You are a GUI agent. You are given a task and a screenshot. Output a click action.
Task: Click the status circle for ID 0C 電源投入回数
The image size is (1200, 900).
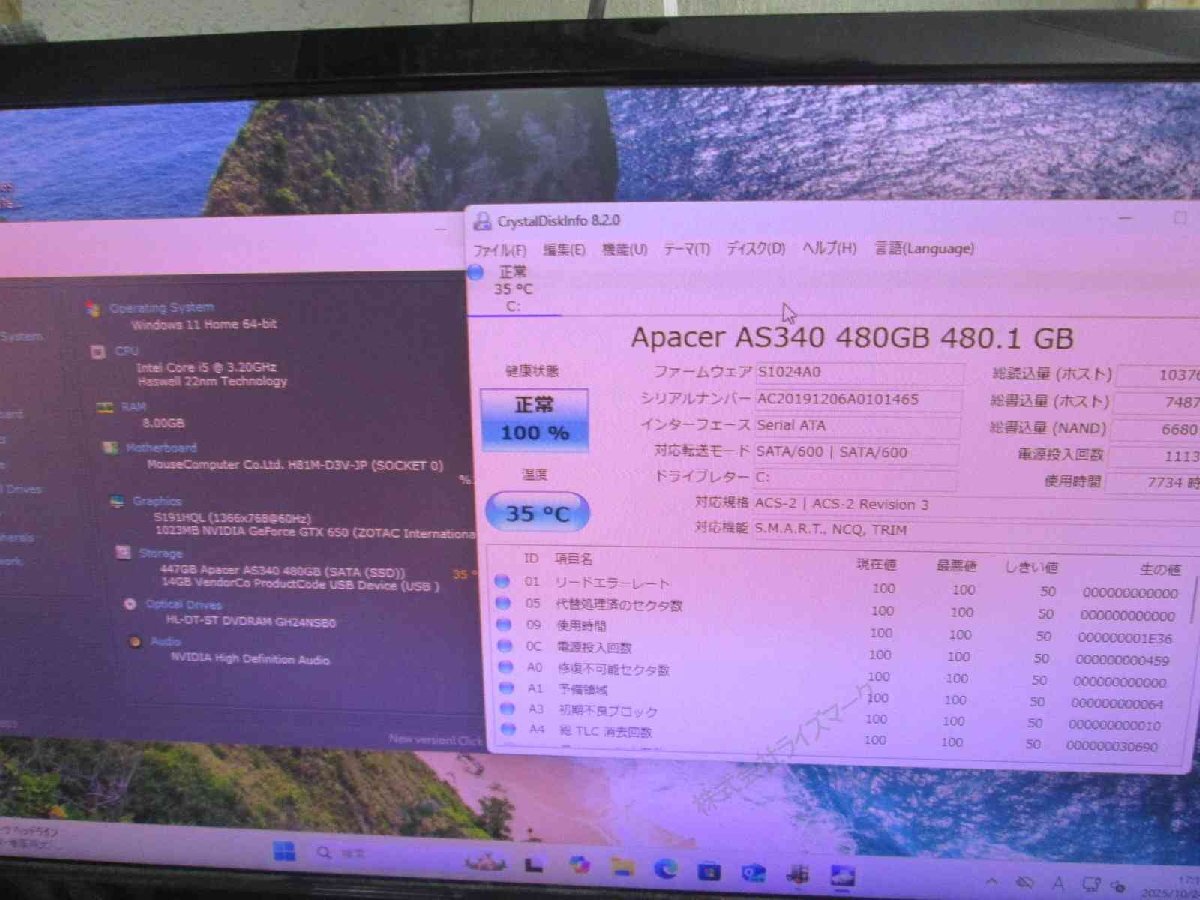tap(506, 646)
